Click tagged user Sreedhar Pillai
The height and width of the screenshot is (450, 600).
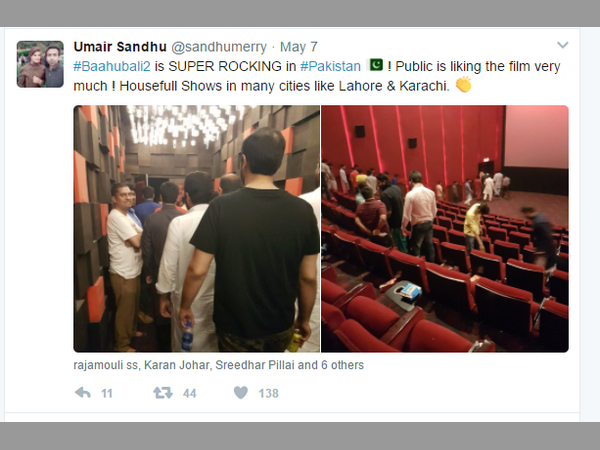pyautogui.click(x=255, y=365)
